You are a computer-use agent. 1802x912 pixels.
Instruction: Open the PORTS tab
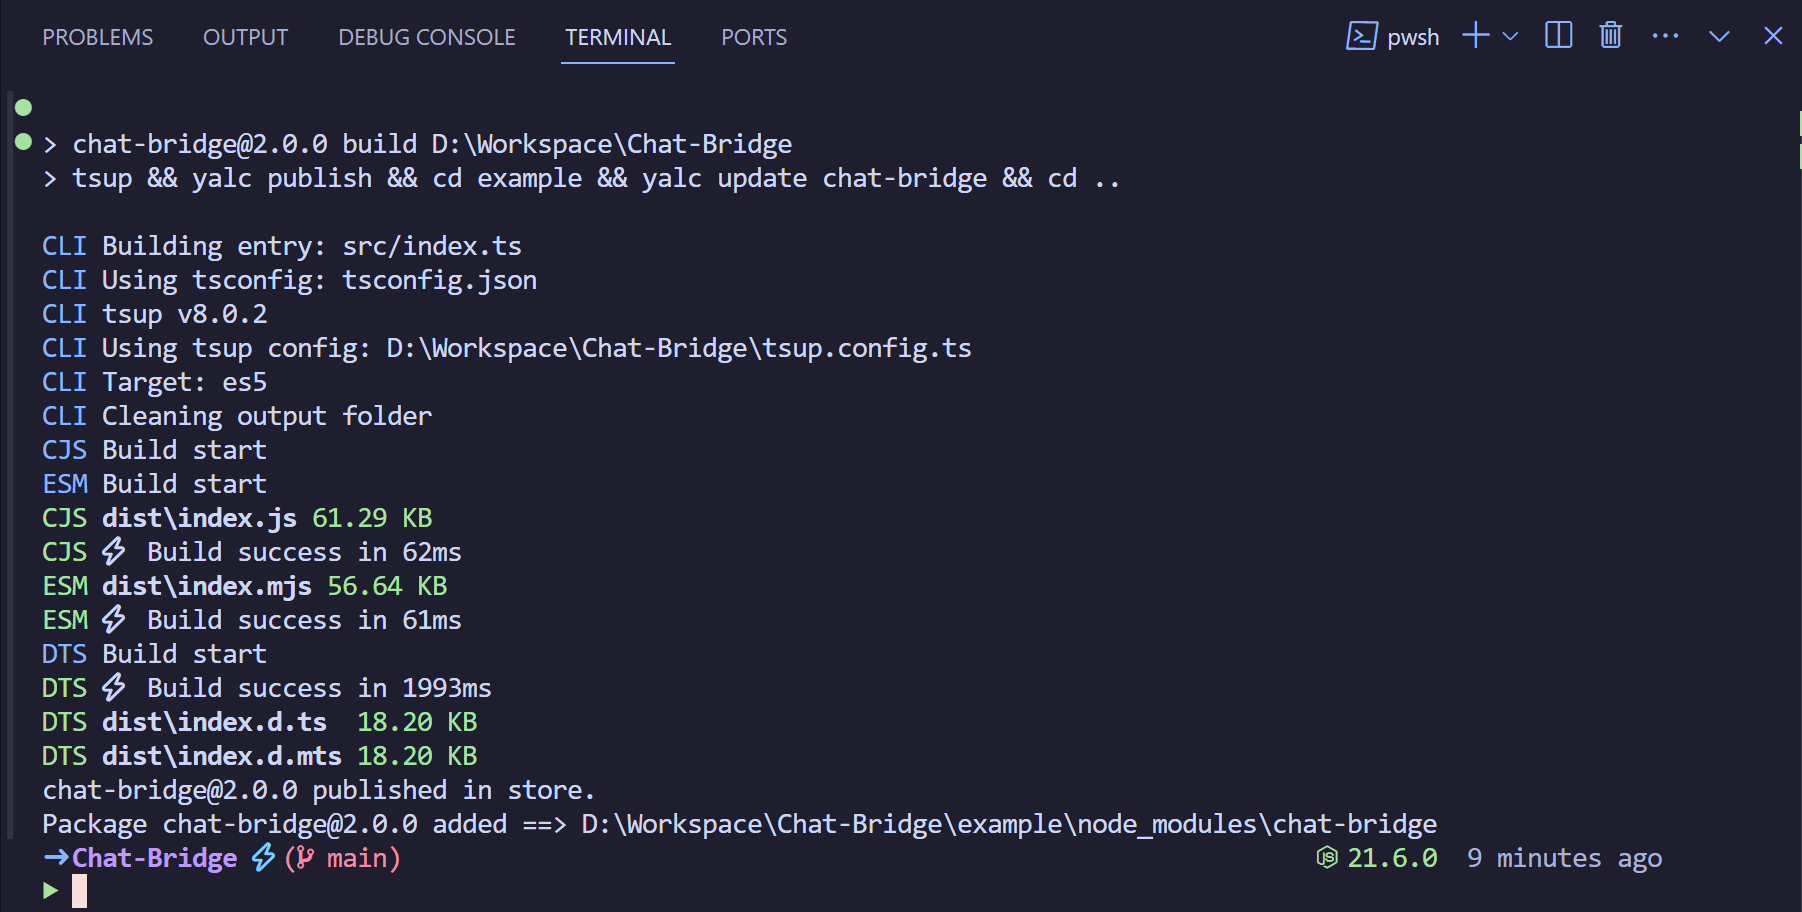[754, 37]
